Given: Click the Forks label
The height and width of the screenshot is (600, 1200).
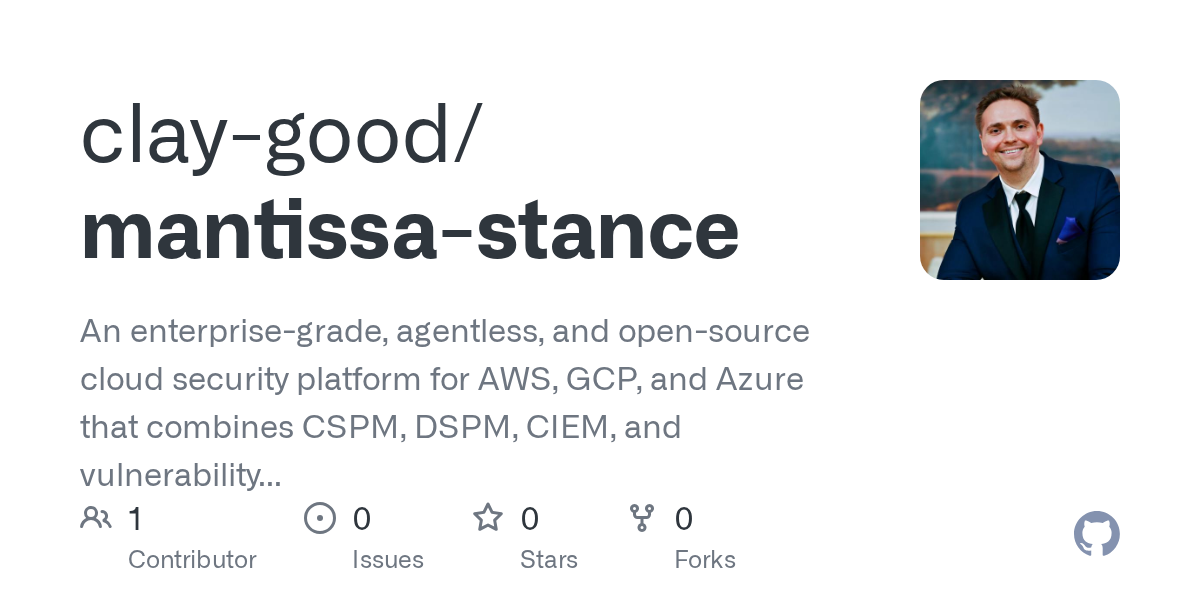Looking at the screenshot, I should pyautogui.click(x=704, y=559).
